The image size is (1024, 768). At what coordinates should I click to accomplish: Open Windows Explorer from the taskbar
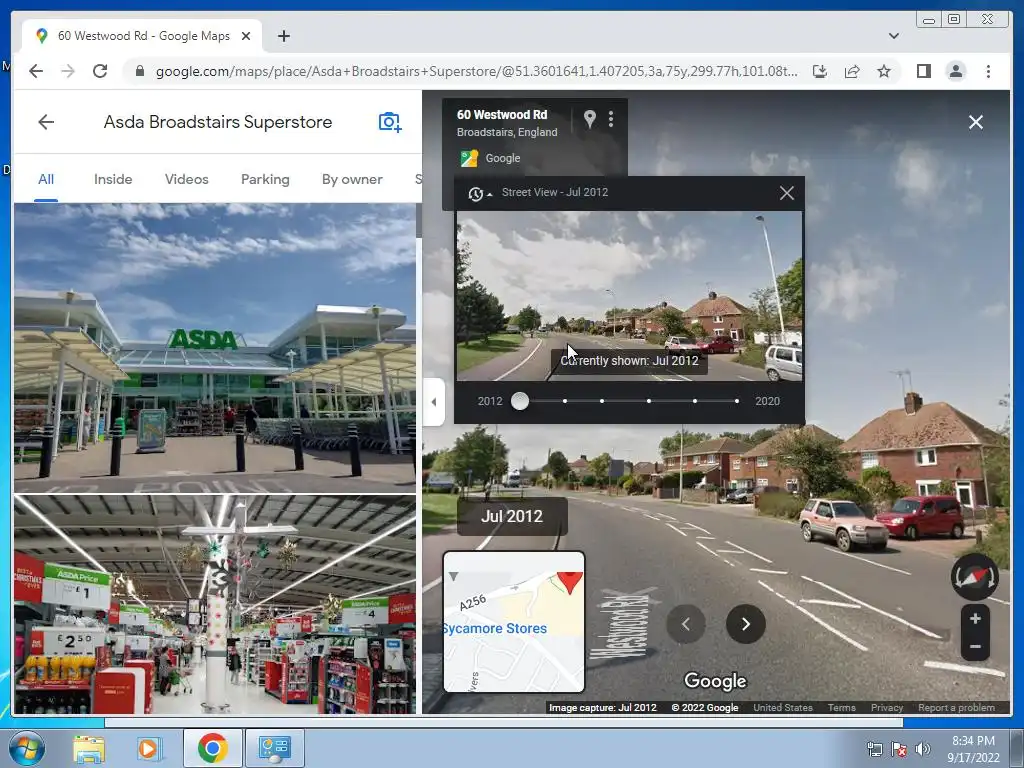pyautogui.click(x=89, y=748)
